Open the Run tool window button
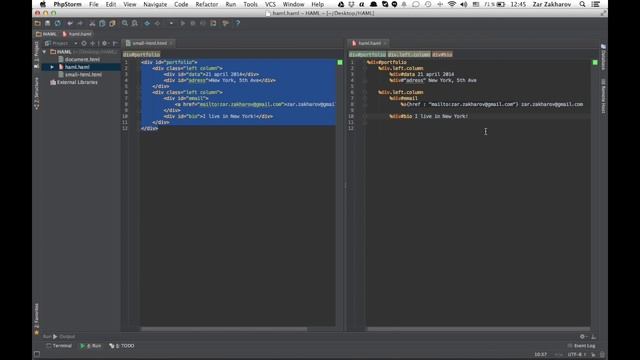 tap(91, 346)
